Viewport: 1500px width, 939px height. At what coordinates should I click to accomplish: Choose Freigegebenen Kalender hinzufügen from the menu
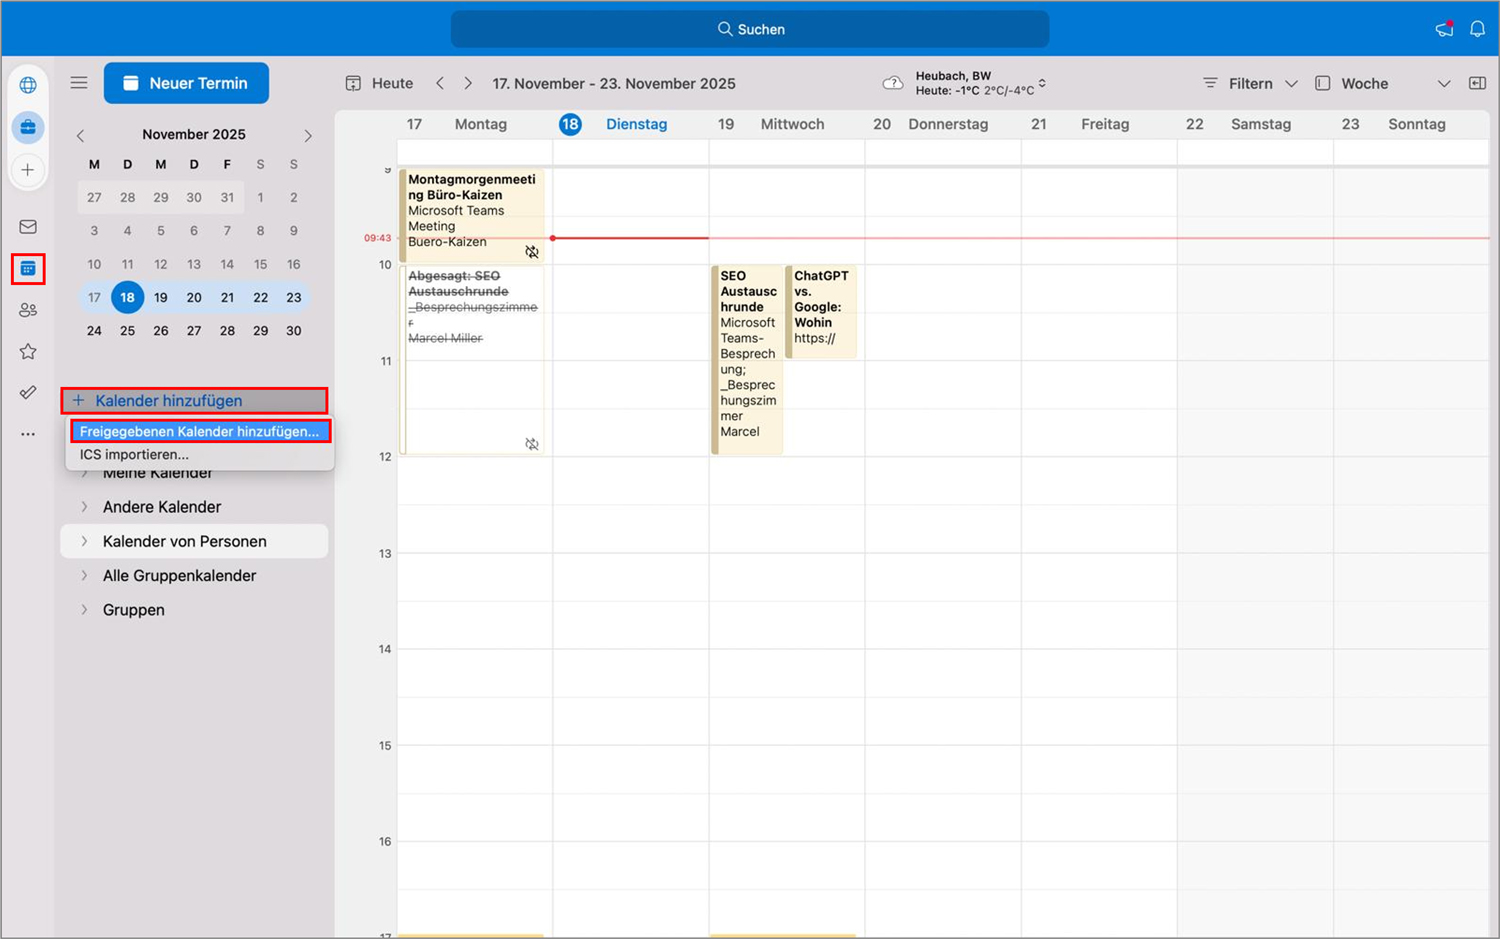coord(200,431)
